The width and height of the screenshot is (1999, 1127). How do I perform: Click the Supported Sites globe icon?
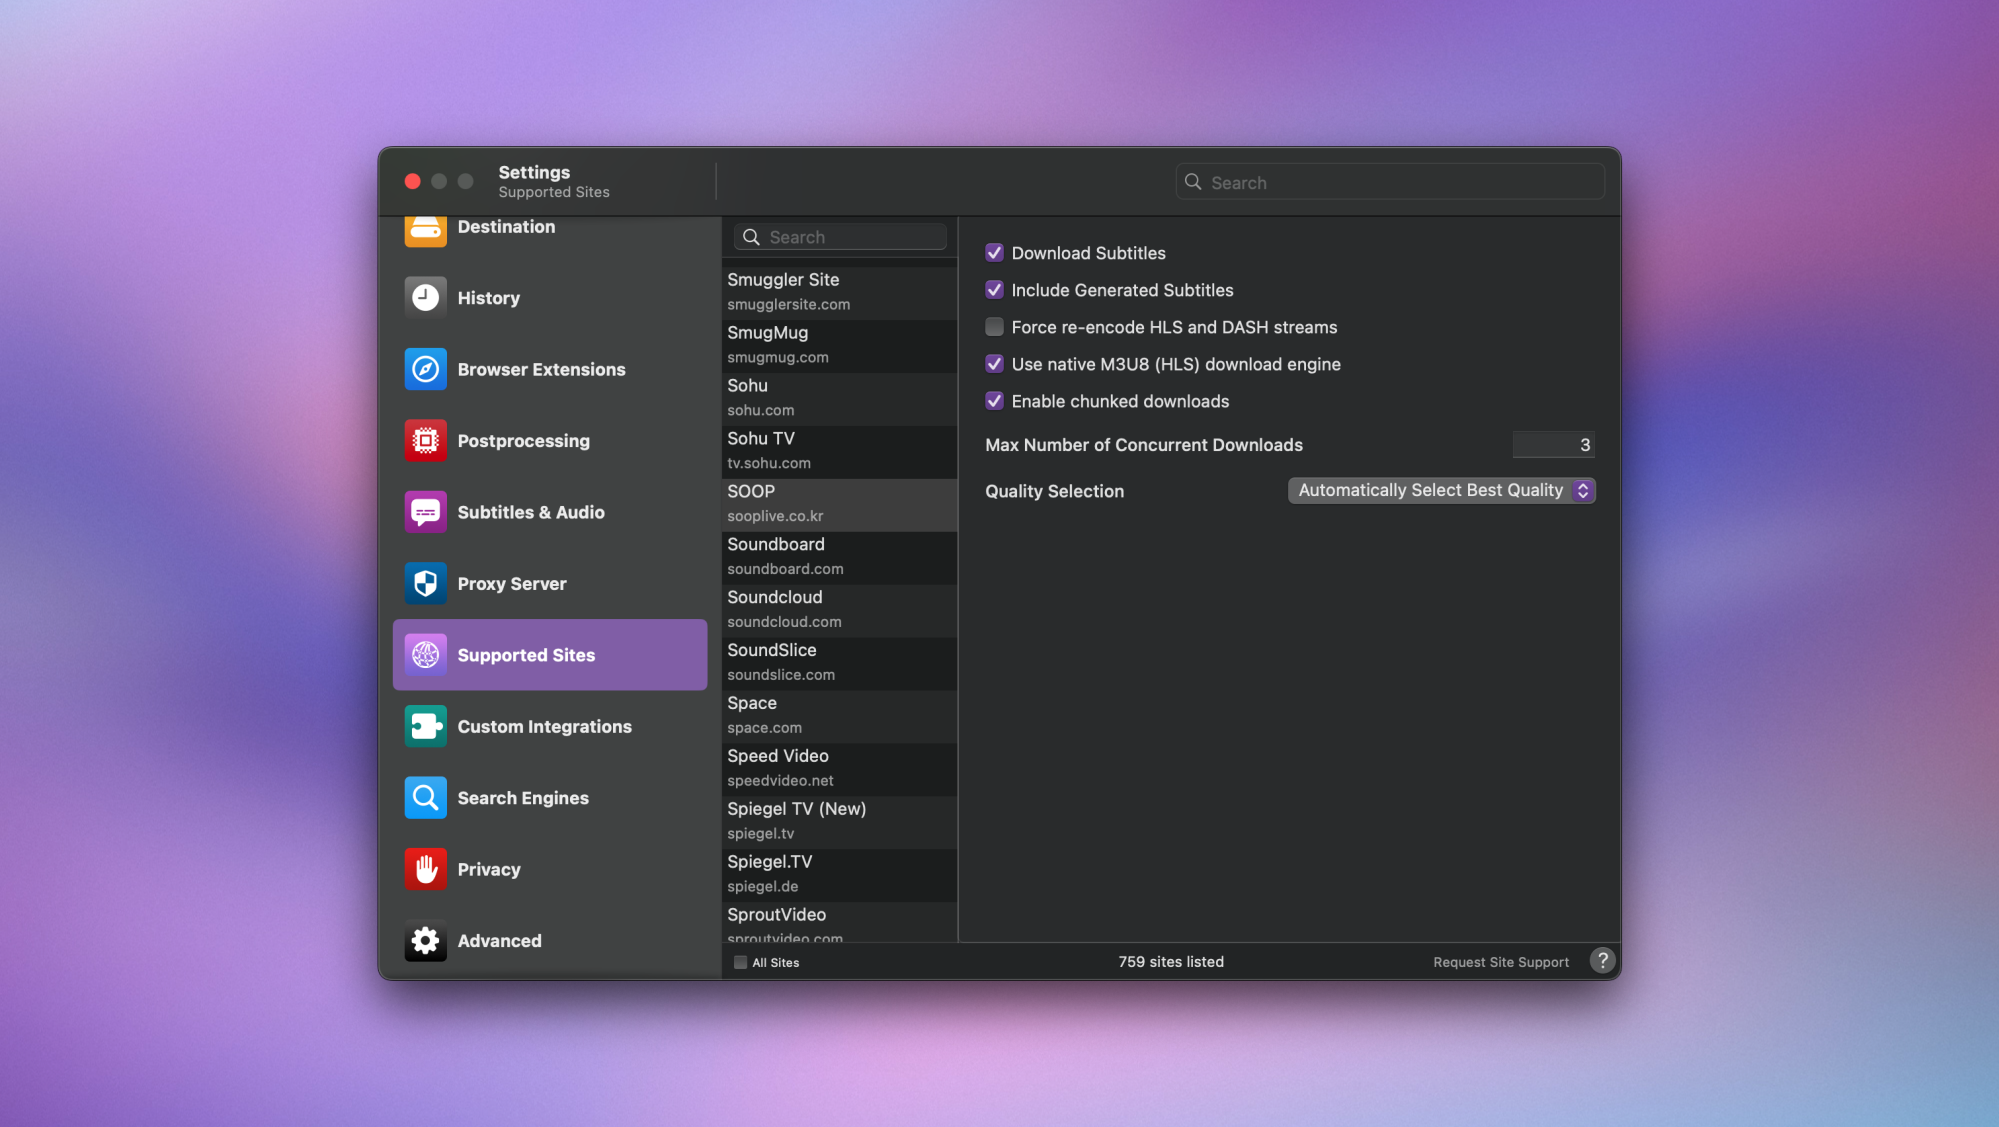click(x=425, y=654)
